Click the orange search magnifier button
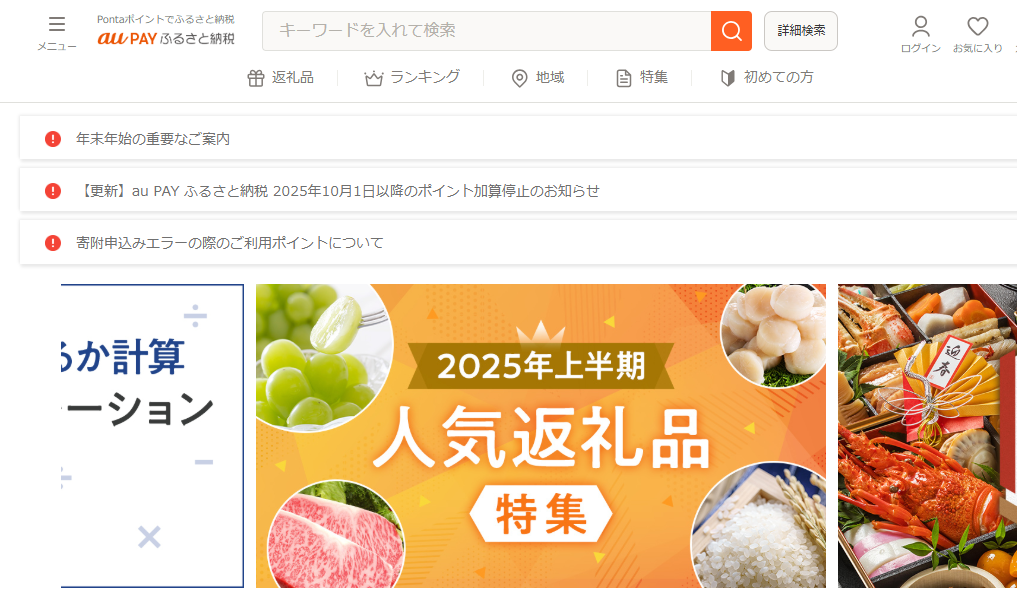This screenshot has width=1017, height=595. (731, 30)
